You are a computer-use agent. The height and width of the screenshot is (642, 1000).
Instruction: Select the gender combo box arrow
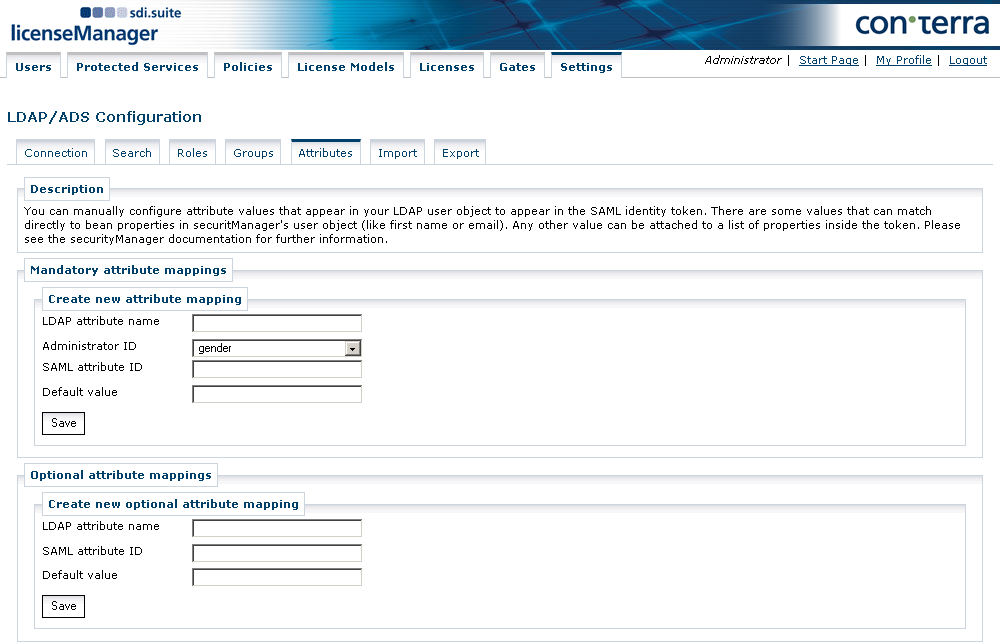coord(354,347)
